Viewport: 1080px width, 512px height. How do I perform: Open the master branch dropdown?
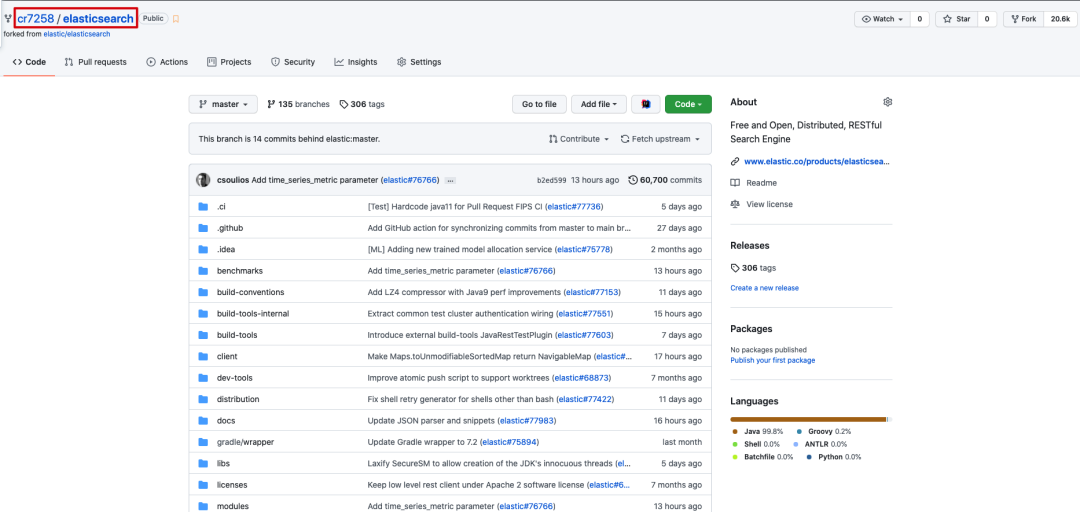224,104
